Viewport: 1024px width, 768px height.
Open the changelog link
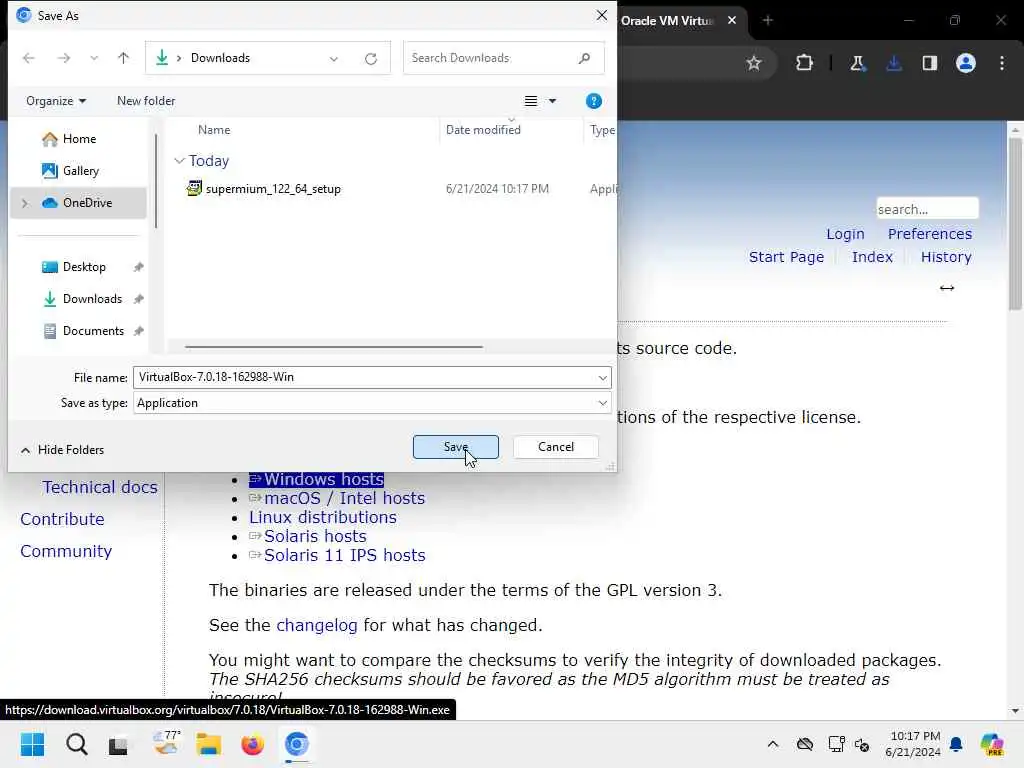[317, 625]
